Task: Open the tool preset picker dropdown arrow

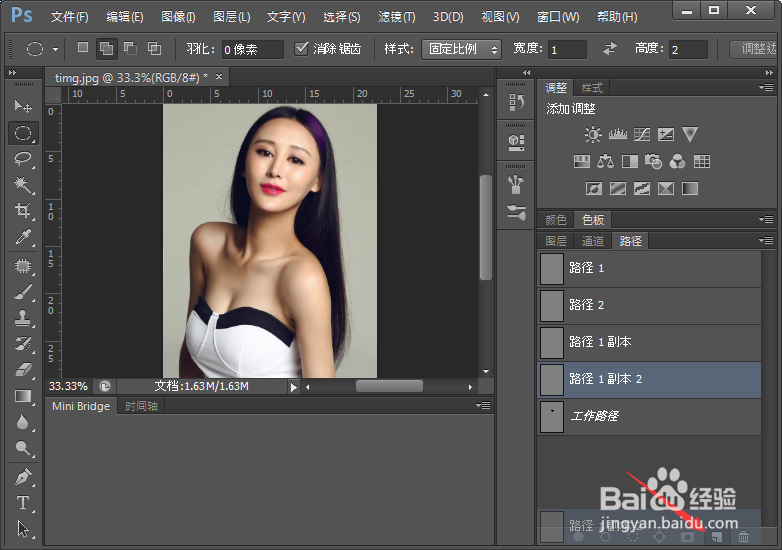Action: [55, 49]
